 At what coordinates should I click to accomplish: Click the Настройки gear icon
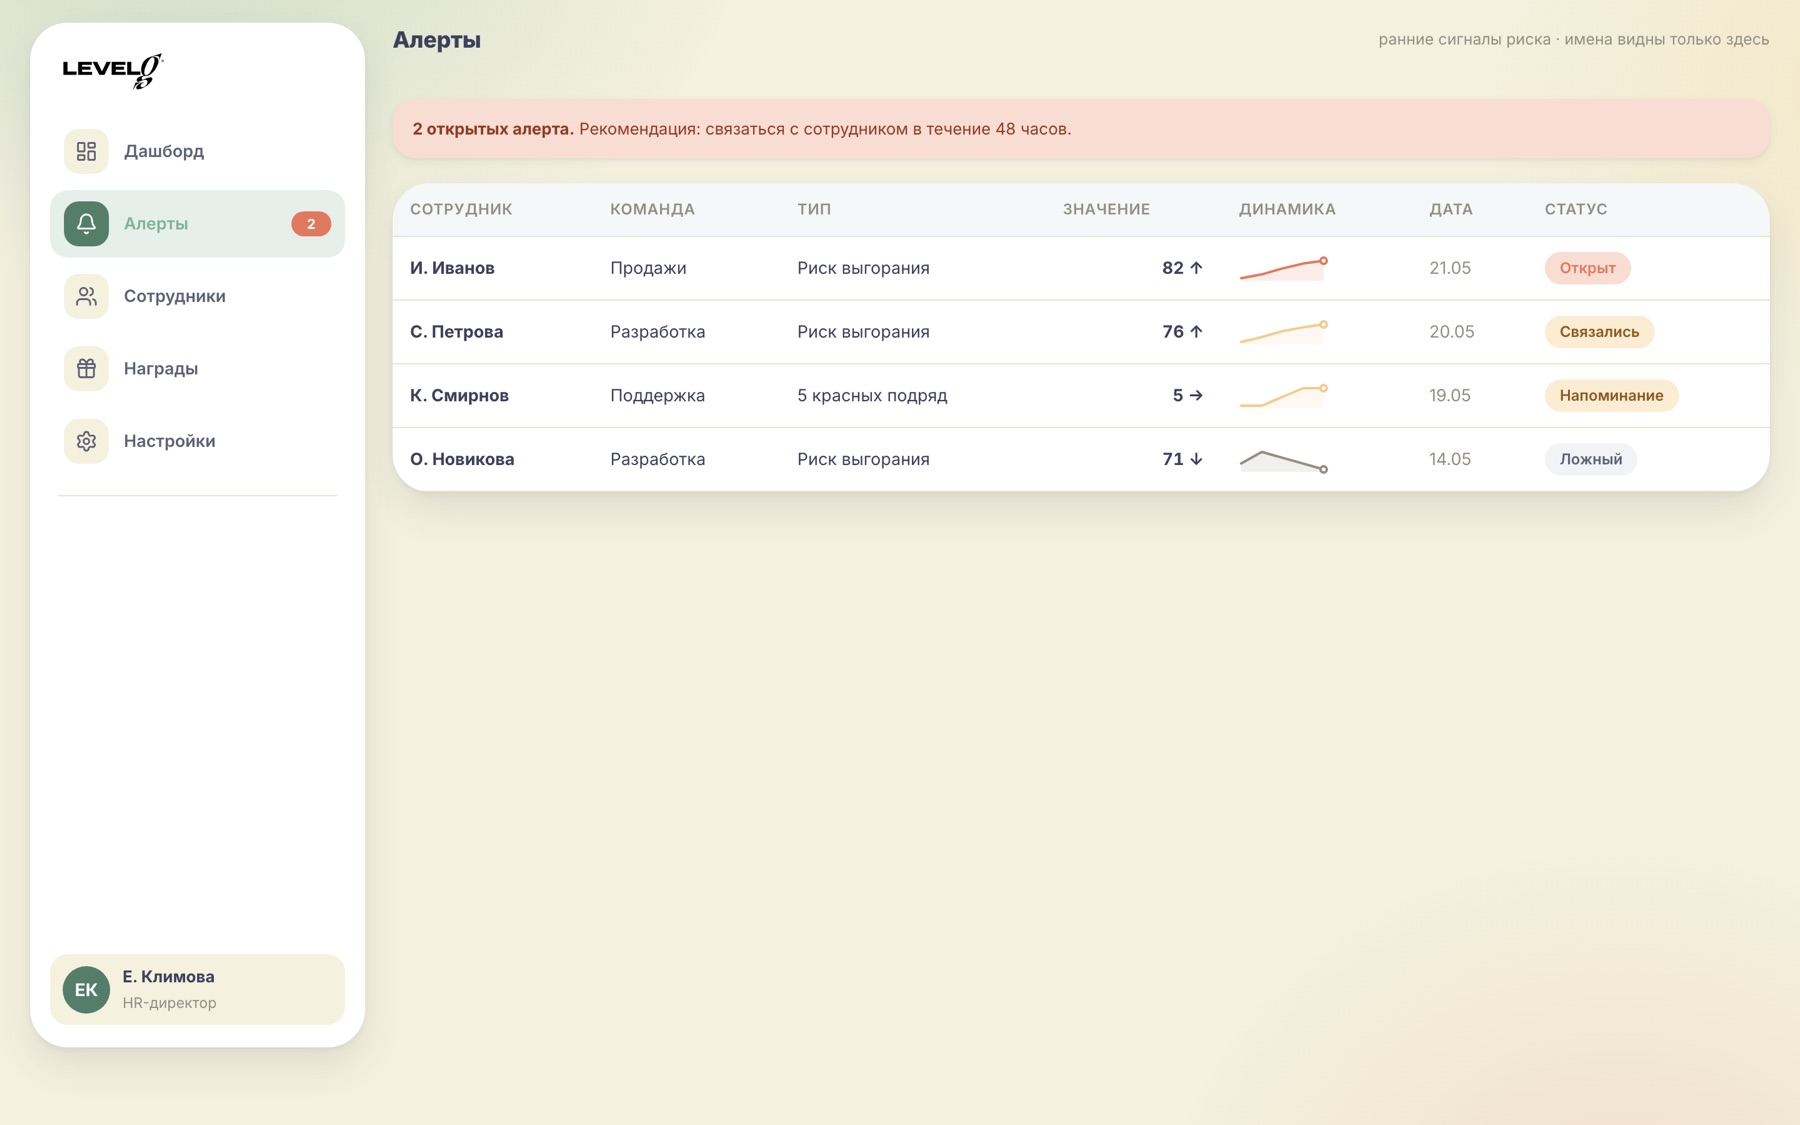pyautogui.click(x=86, y=441)
